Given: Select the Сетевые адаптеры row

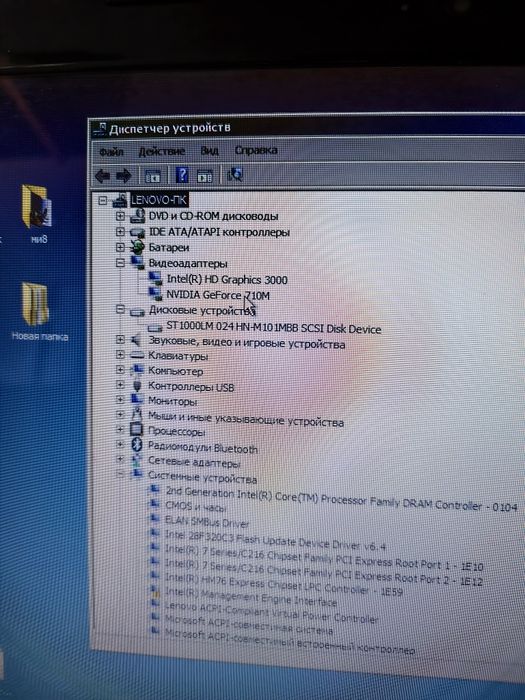Looking at the screenshot, I should pyautogui.click(x=194, y=463).
